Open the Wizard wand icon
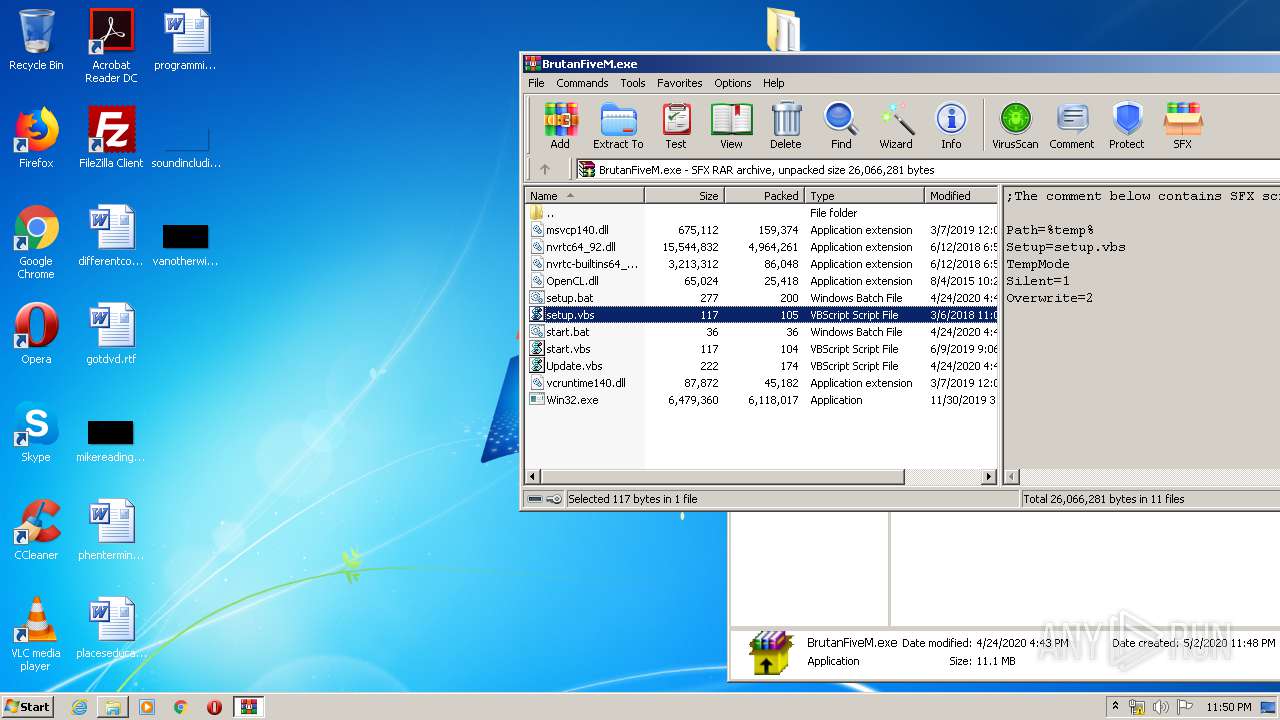The width and height of the screenshot is (1280, 720). [896, 126]
